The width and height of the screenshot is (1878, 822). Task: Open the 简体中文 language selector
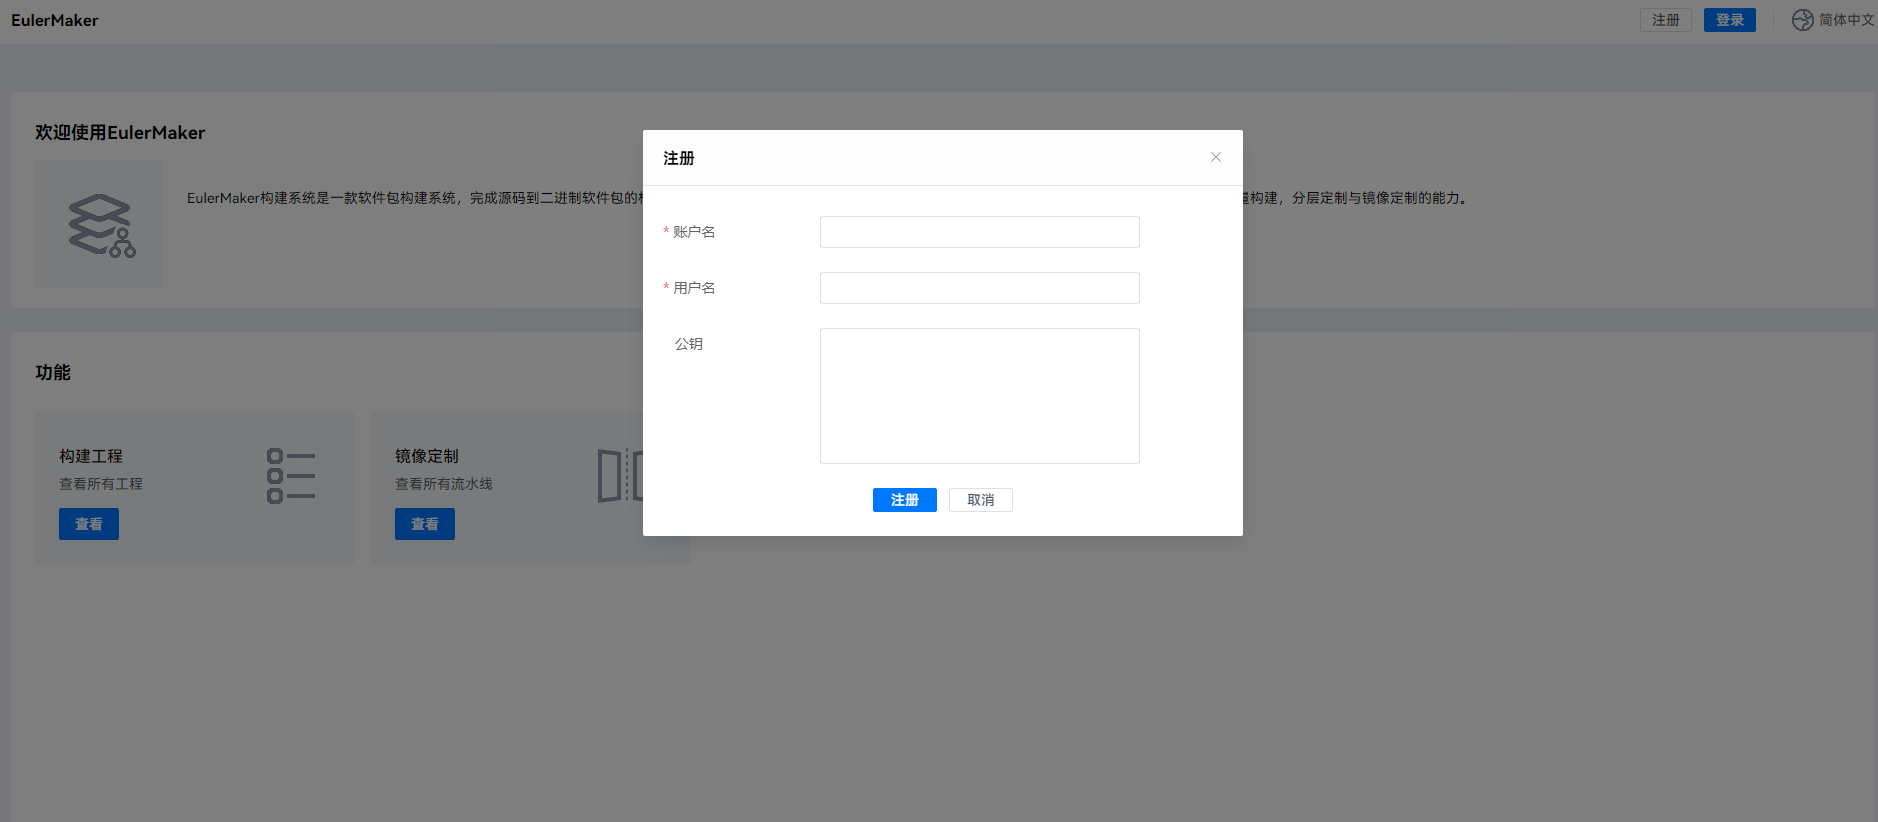point(1845,20)
